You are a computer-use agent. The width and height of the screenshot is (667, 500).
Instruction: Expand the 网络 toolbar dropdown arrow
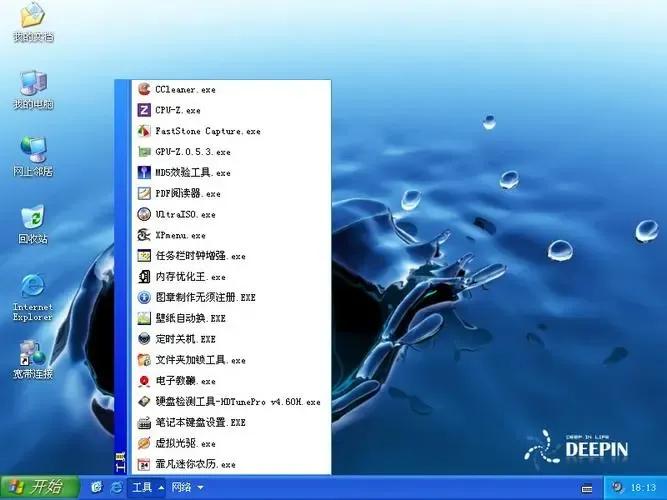[x=200, y=488]
